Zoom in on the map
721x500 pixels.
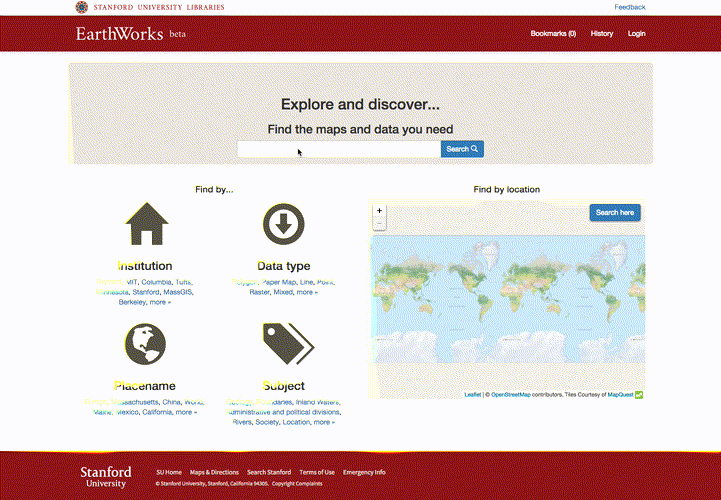click(x=379, y=211)
